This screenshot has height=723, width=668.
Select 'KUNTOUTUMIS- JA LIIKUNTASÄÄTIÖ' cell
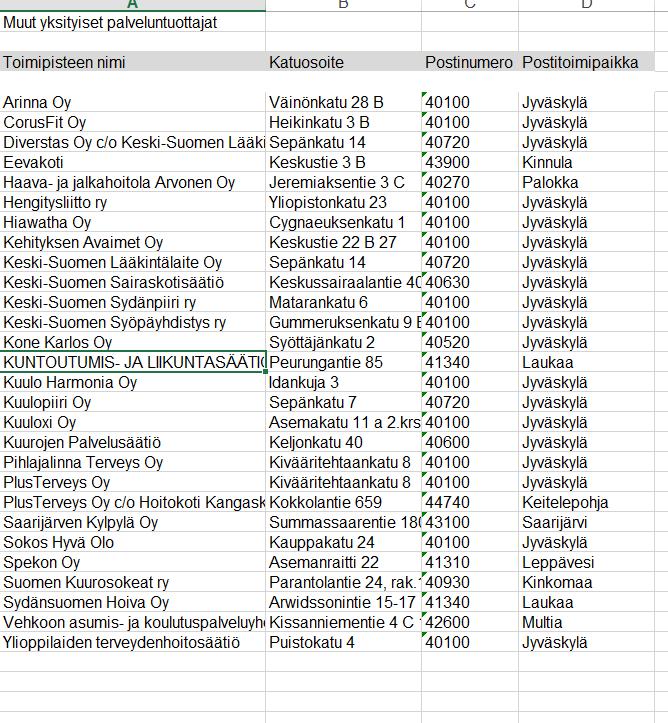click(x=133, y=362)
